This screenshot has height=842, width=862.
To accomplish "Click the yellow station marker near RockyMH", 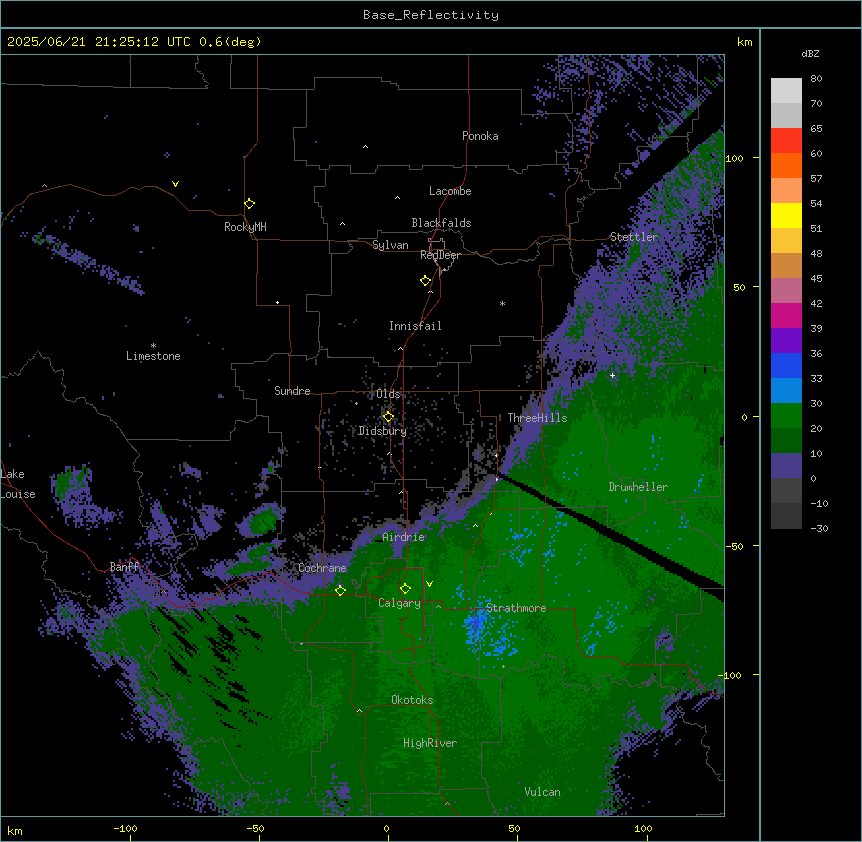I will 249,203.
